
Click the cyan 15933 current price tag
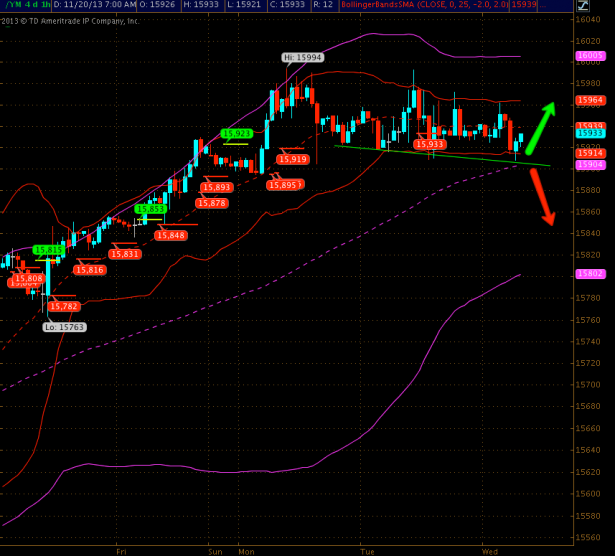[590, 132]
